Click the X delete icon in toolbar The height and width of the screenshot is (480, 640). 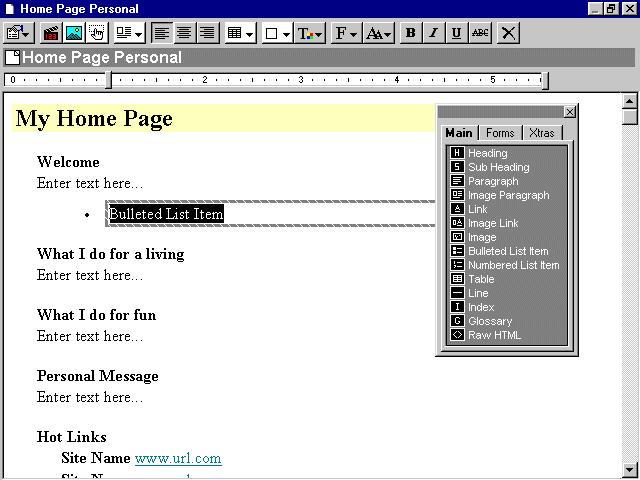509,33
